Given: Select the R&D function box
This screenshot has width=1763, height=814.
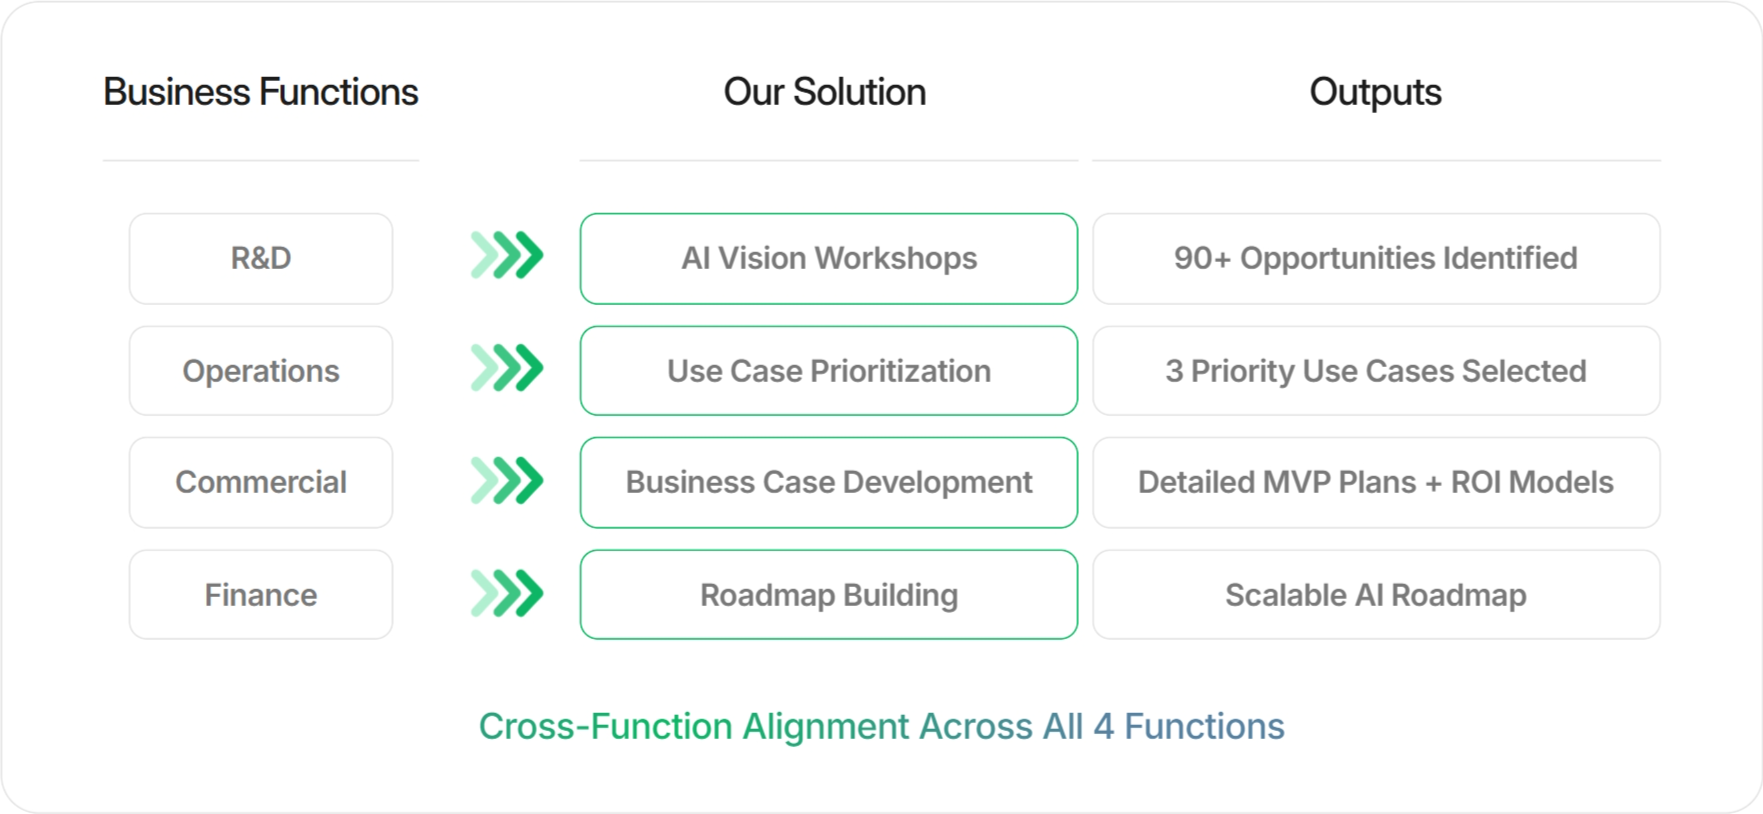Looking at the screenshot, I should 261,258.
